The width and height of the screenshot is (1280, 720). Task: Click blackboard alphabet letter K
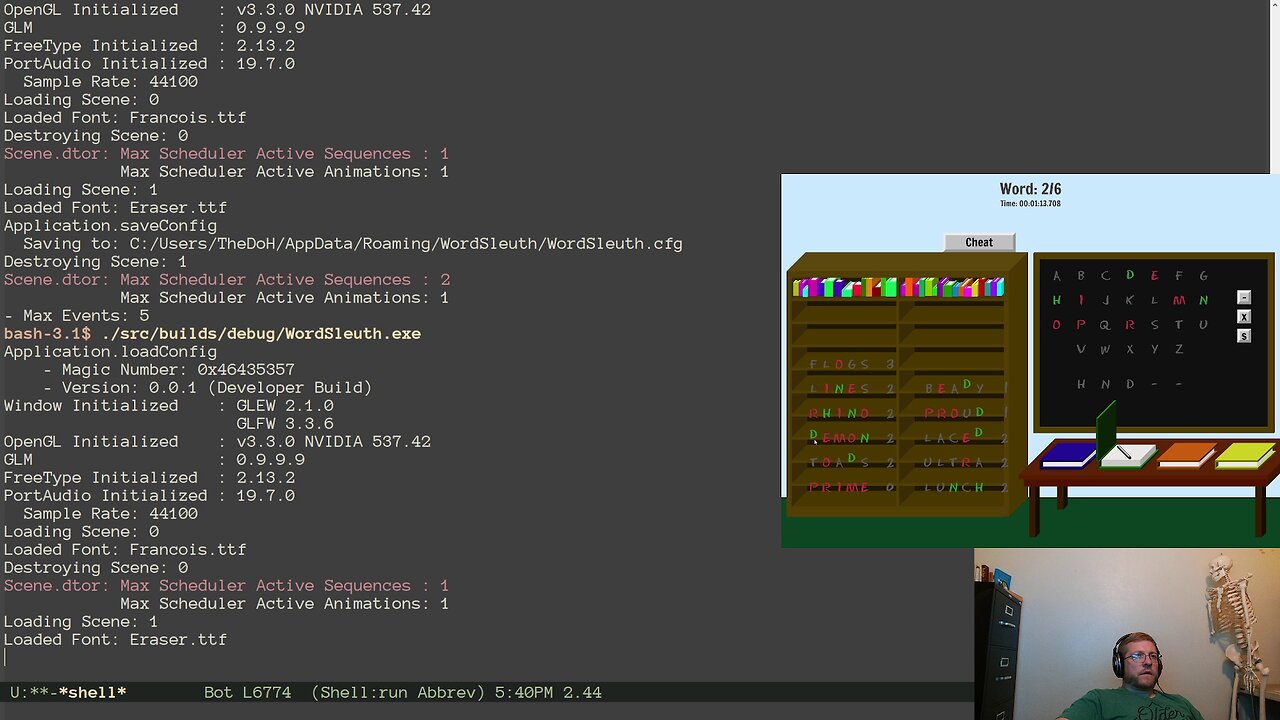point(1130,300)
